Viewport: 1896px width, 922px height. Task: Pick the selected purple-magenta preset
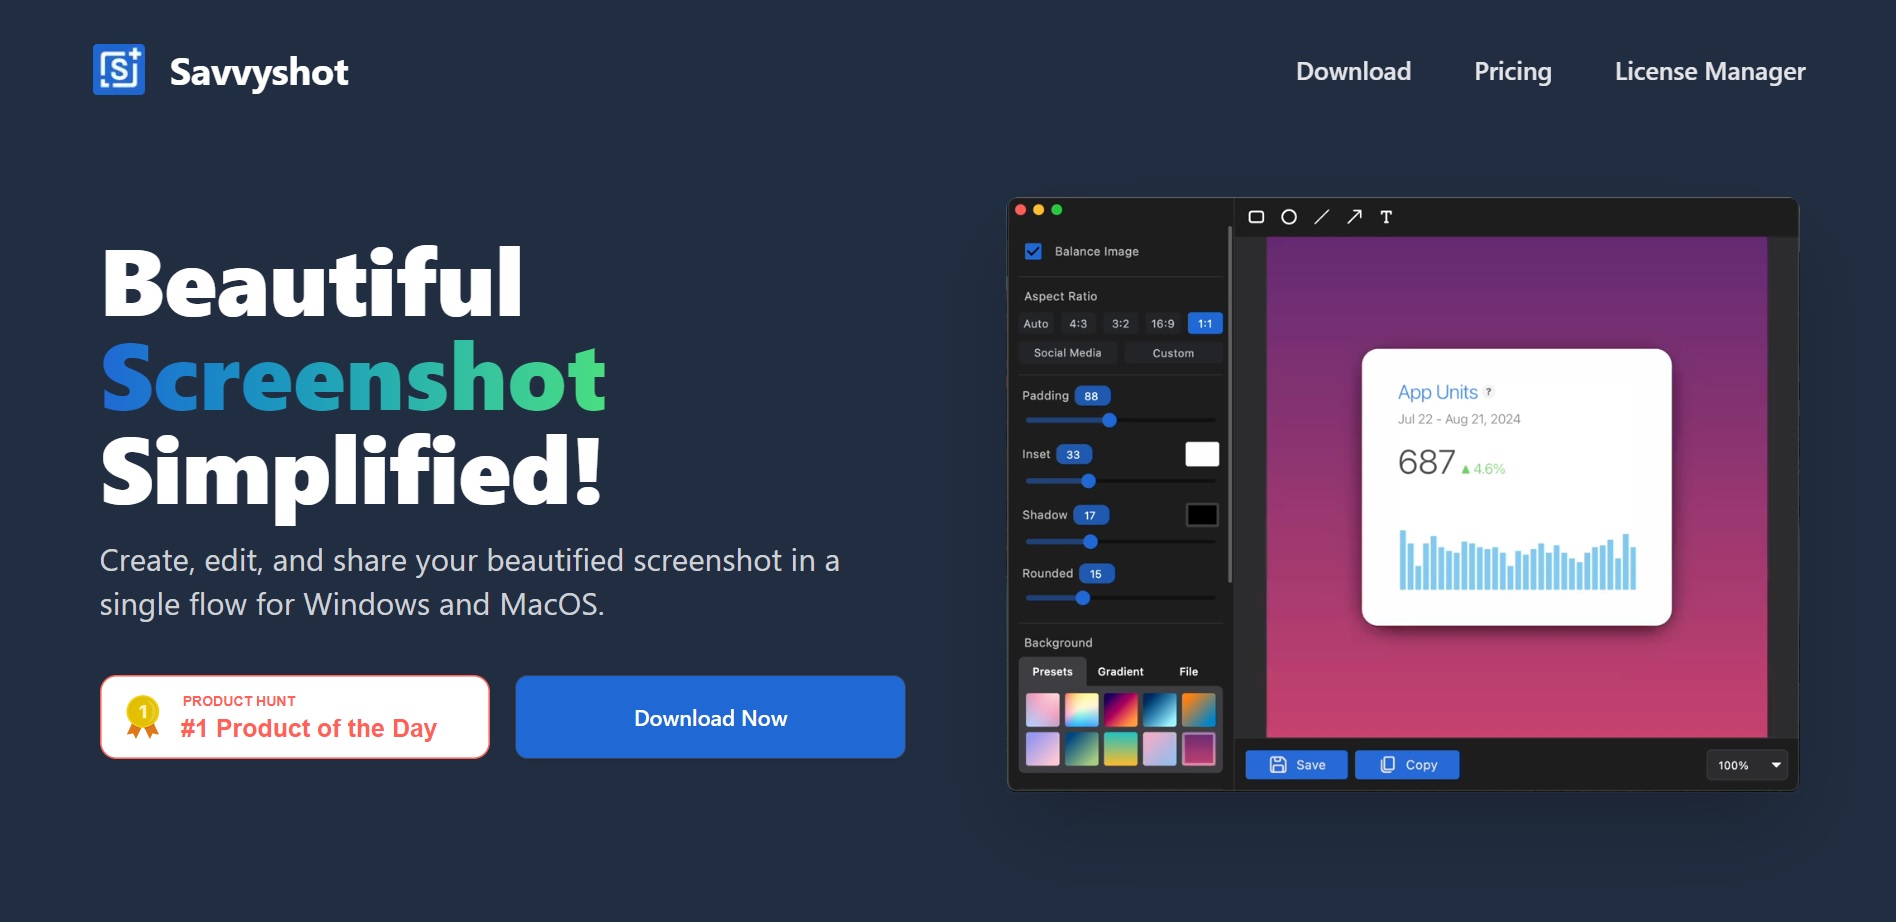1198,749
